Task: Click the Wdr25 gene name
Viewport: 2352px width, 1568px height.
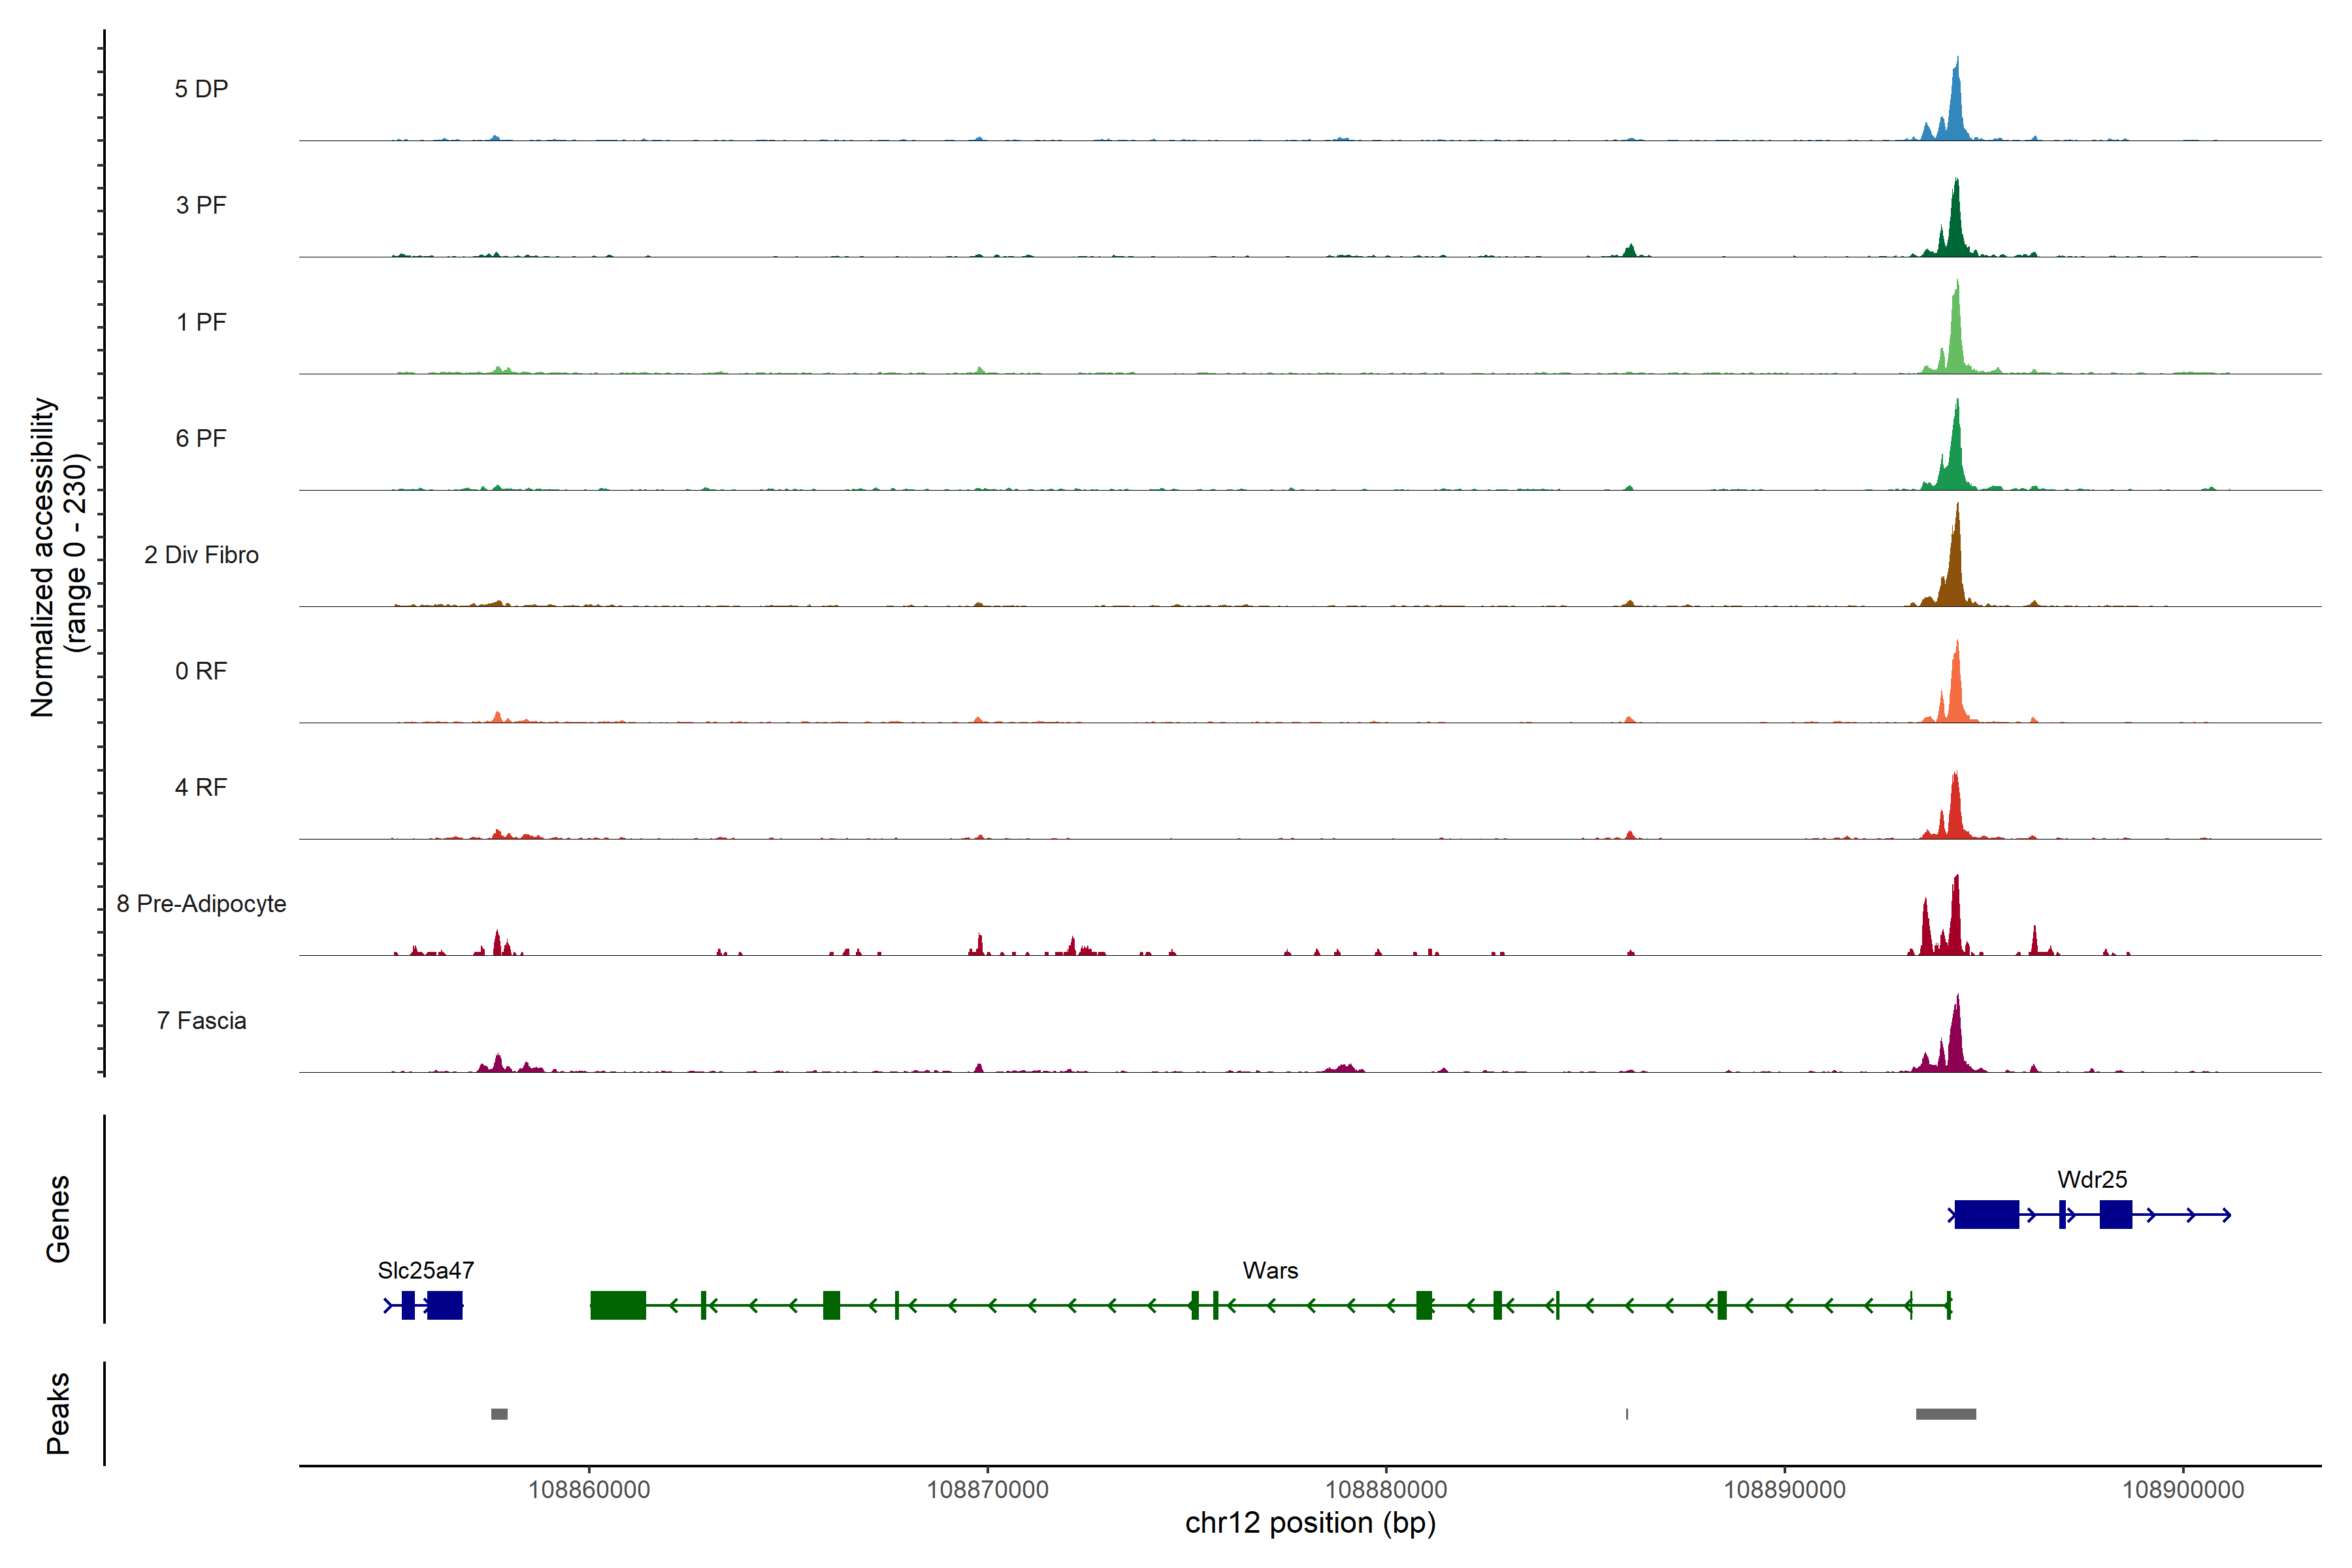Action: pyautogui.click(x=2092, y=1179)
